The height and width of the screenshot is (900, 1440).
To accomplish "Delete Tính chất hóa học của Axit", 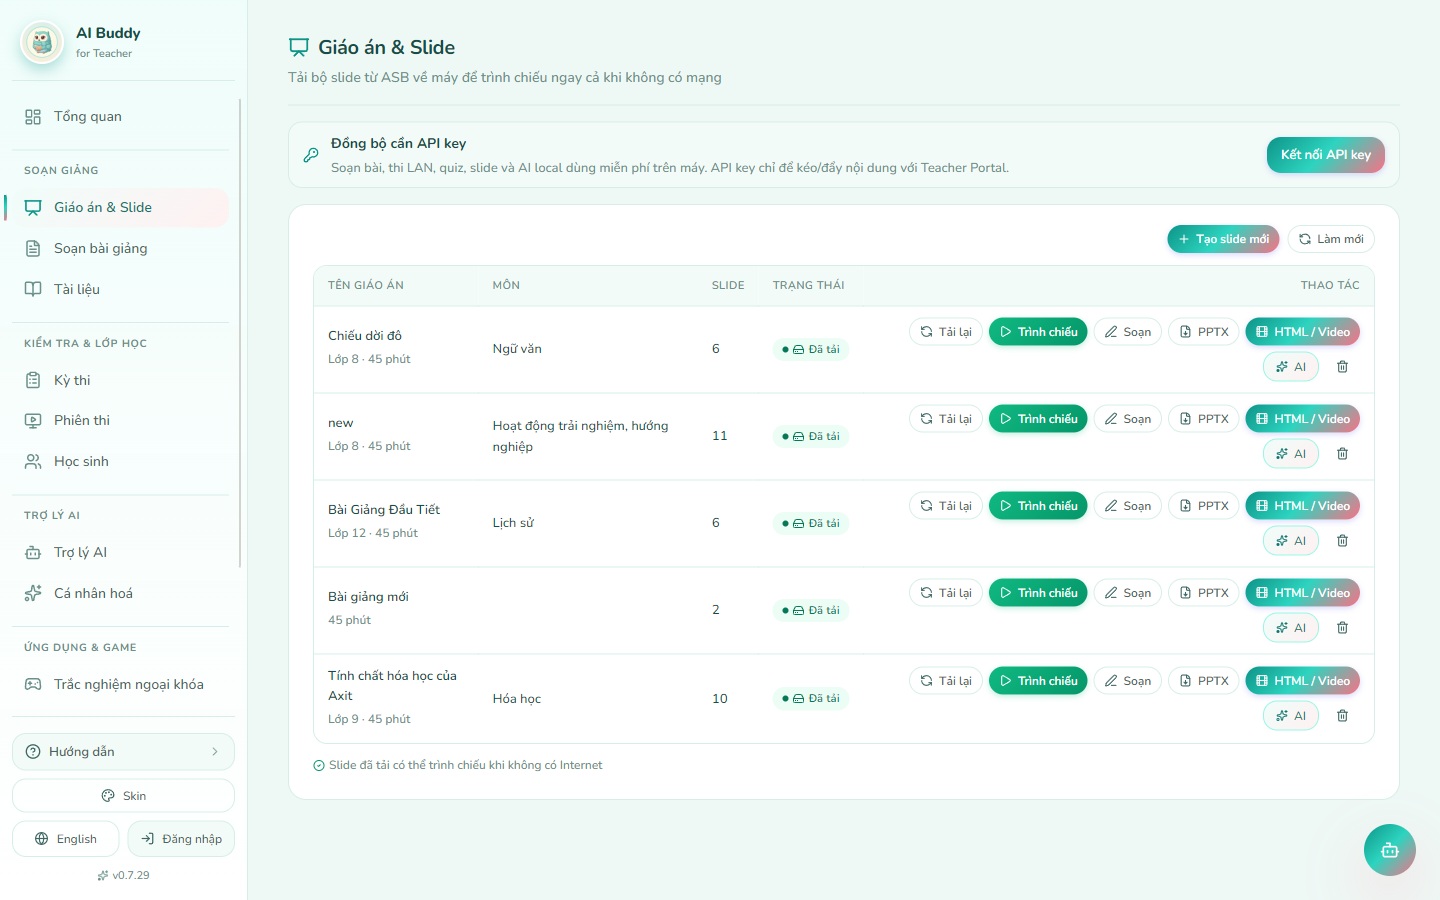I will pyautogui.click(x=1342, y=716).
